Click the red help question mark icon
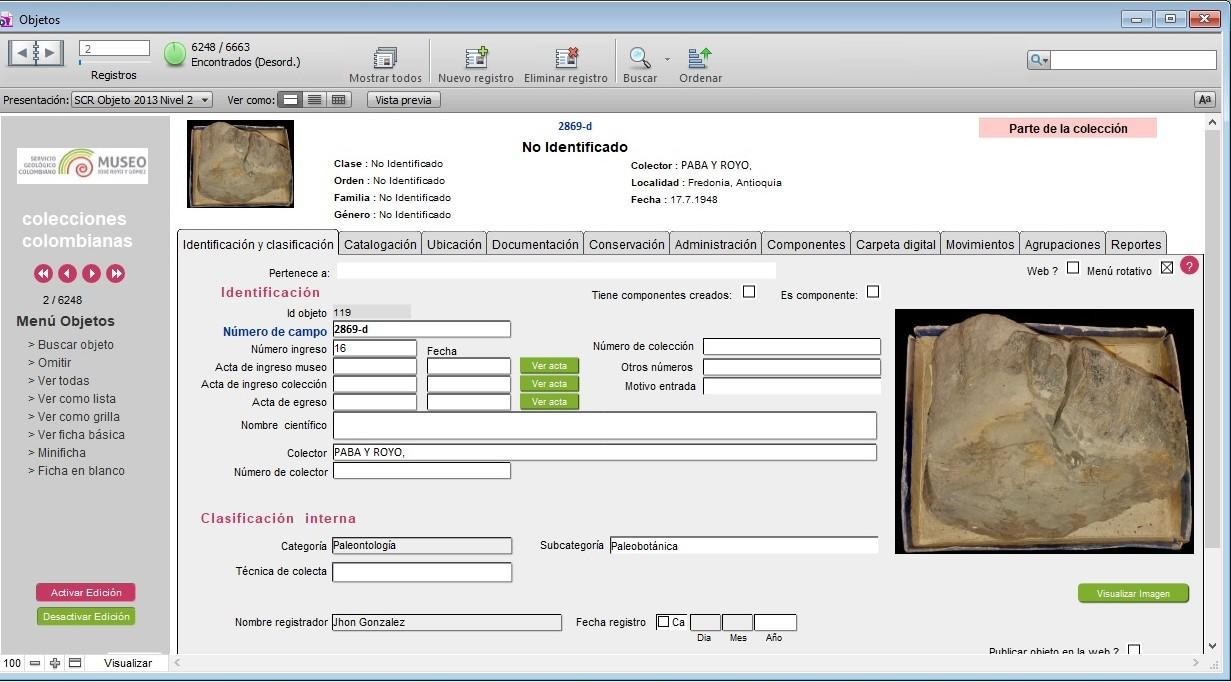This screenshot has width=1231, height=682. 1189,265
